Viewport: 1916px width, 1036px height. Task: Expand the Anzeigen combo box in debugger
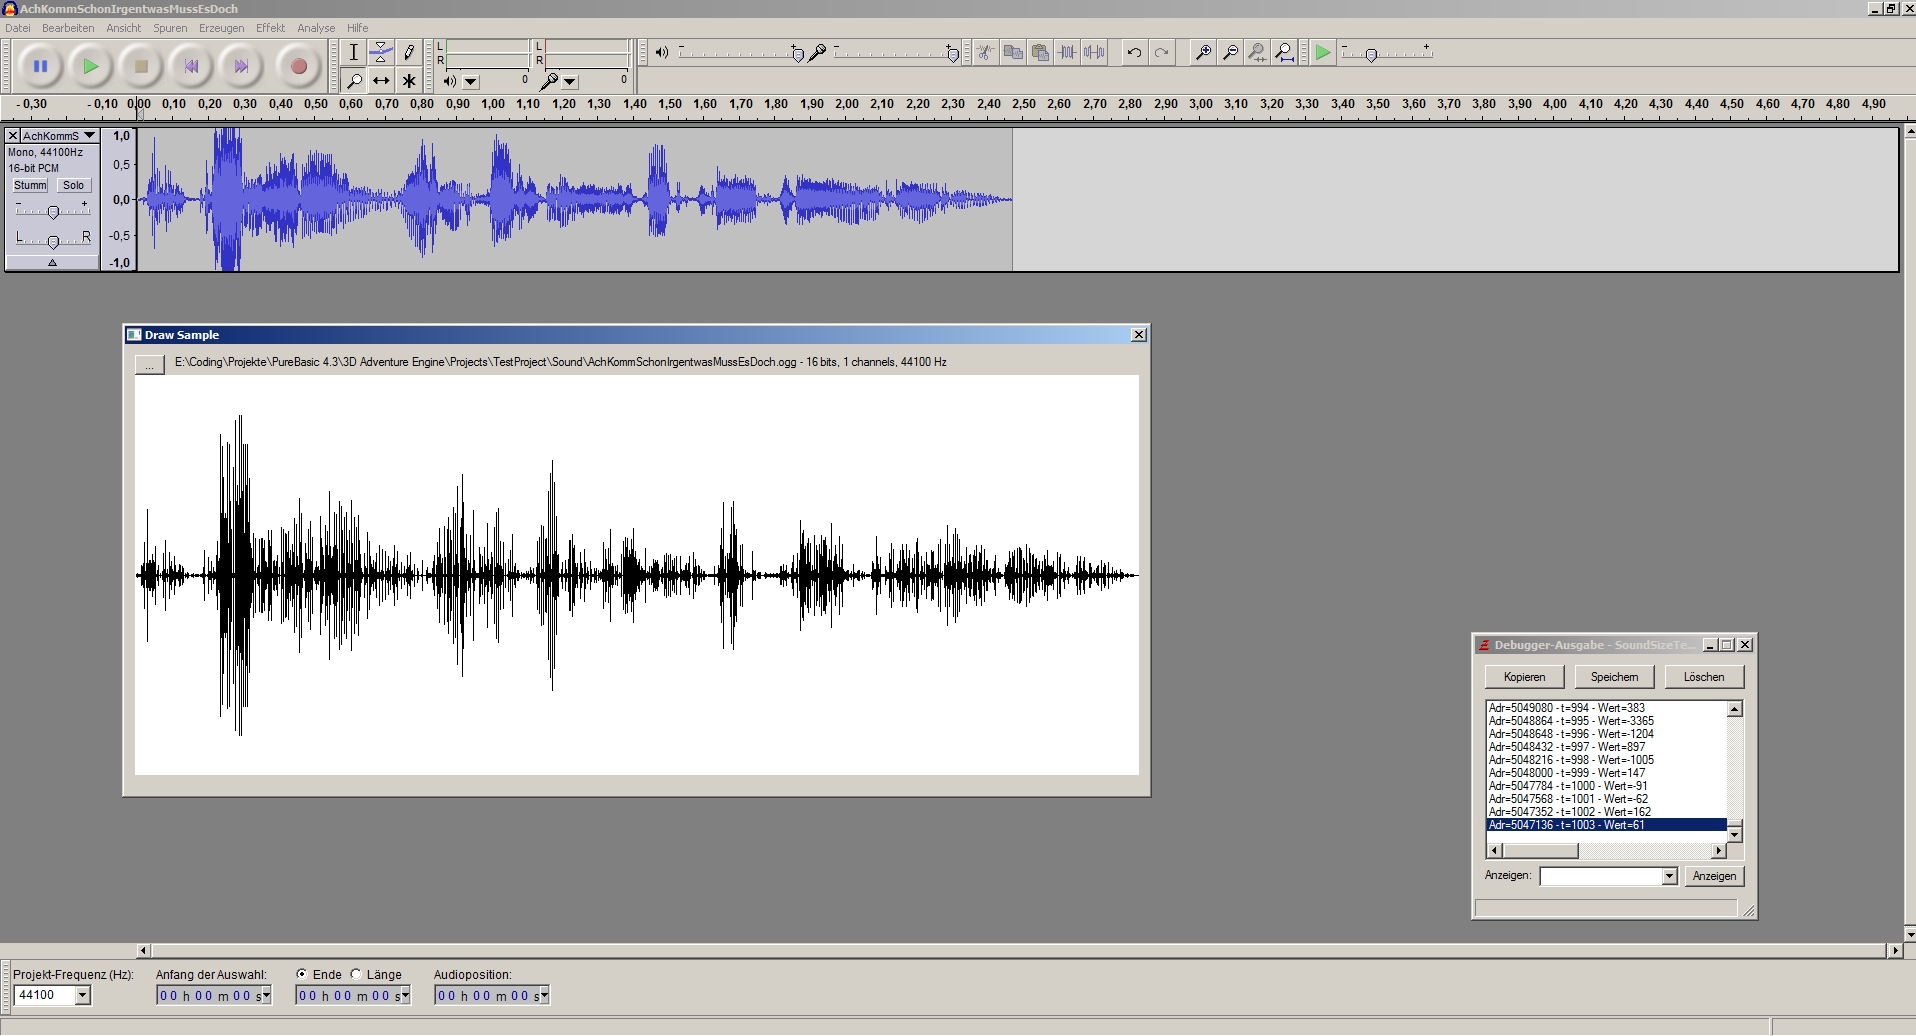coord(1669,877)
